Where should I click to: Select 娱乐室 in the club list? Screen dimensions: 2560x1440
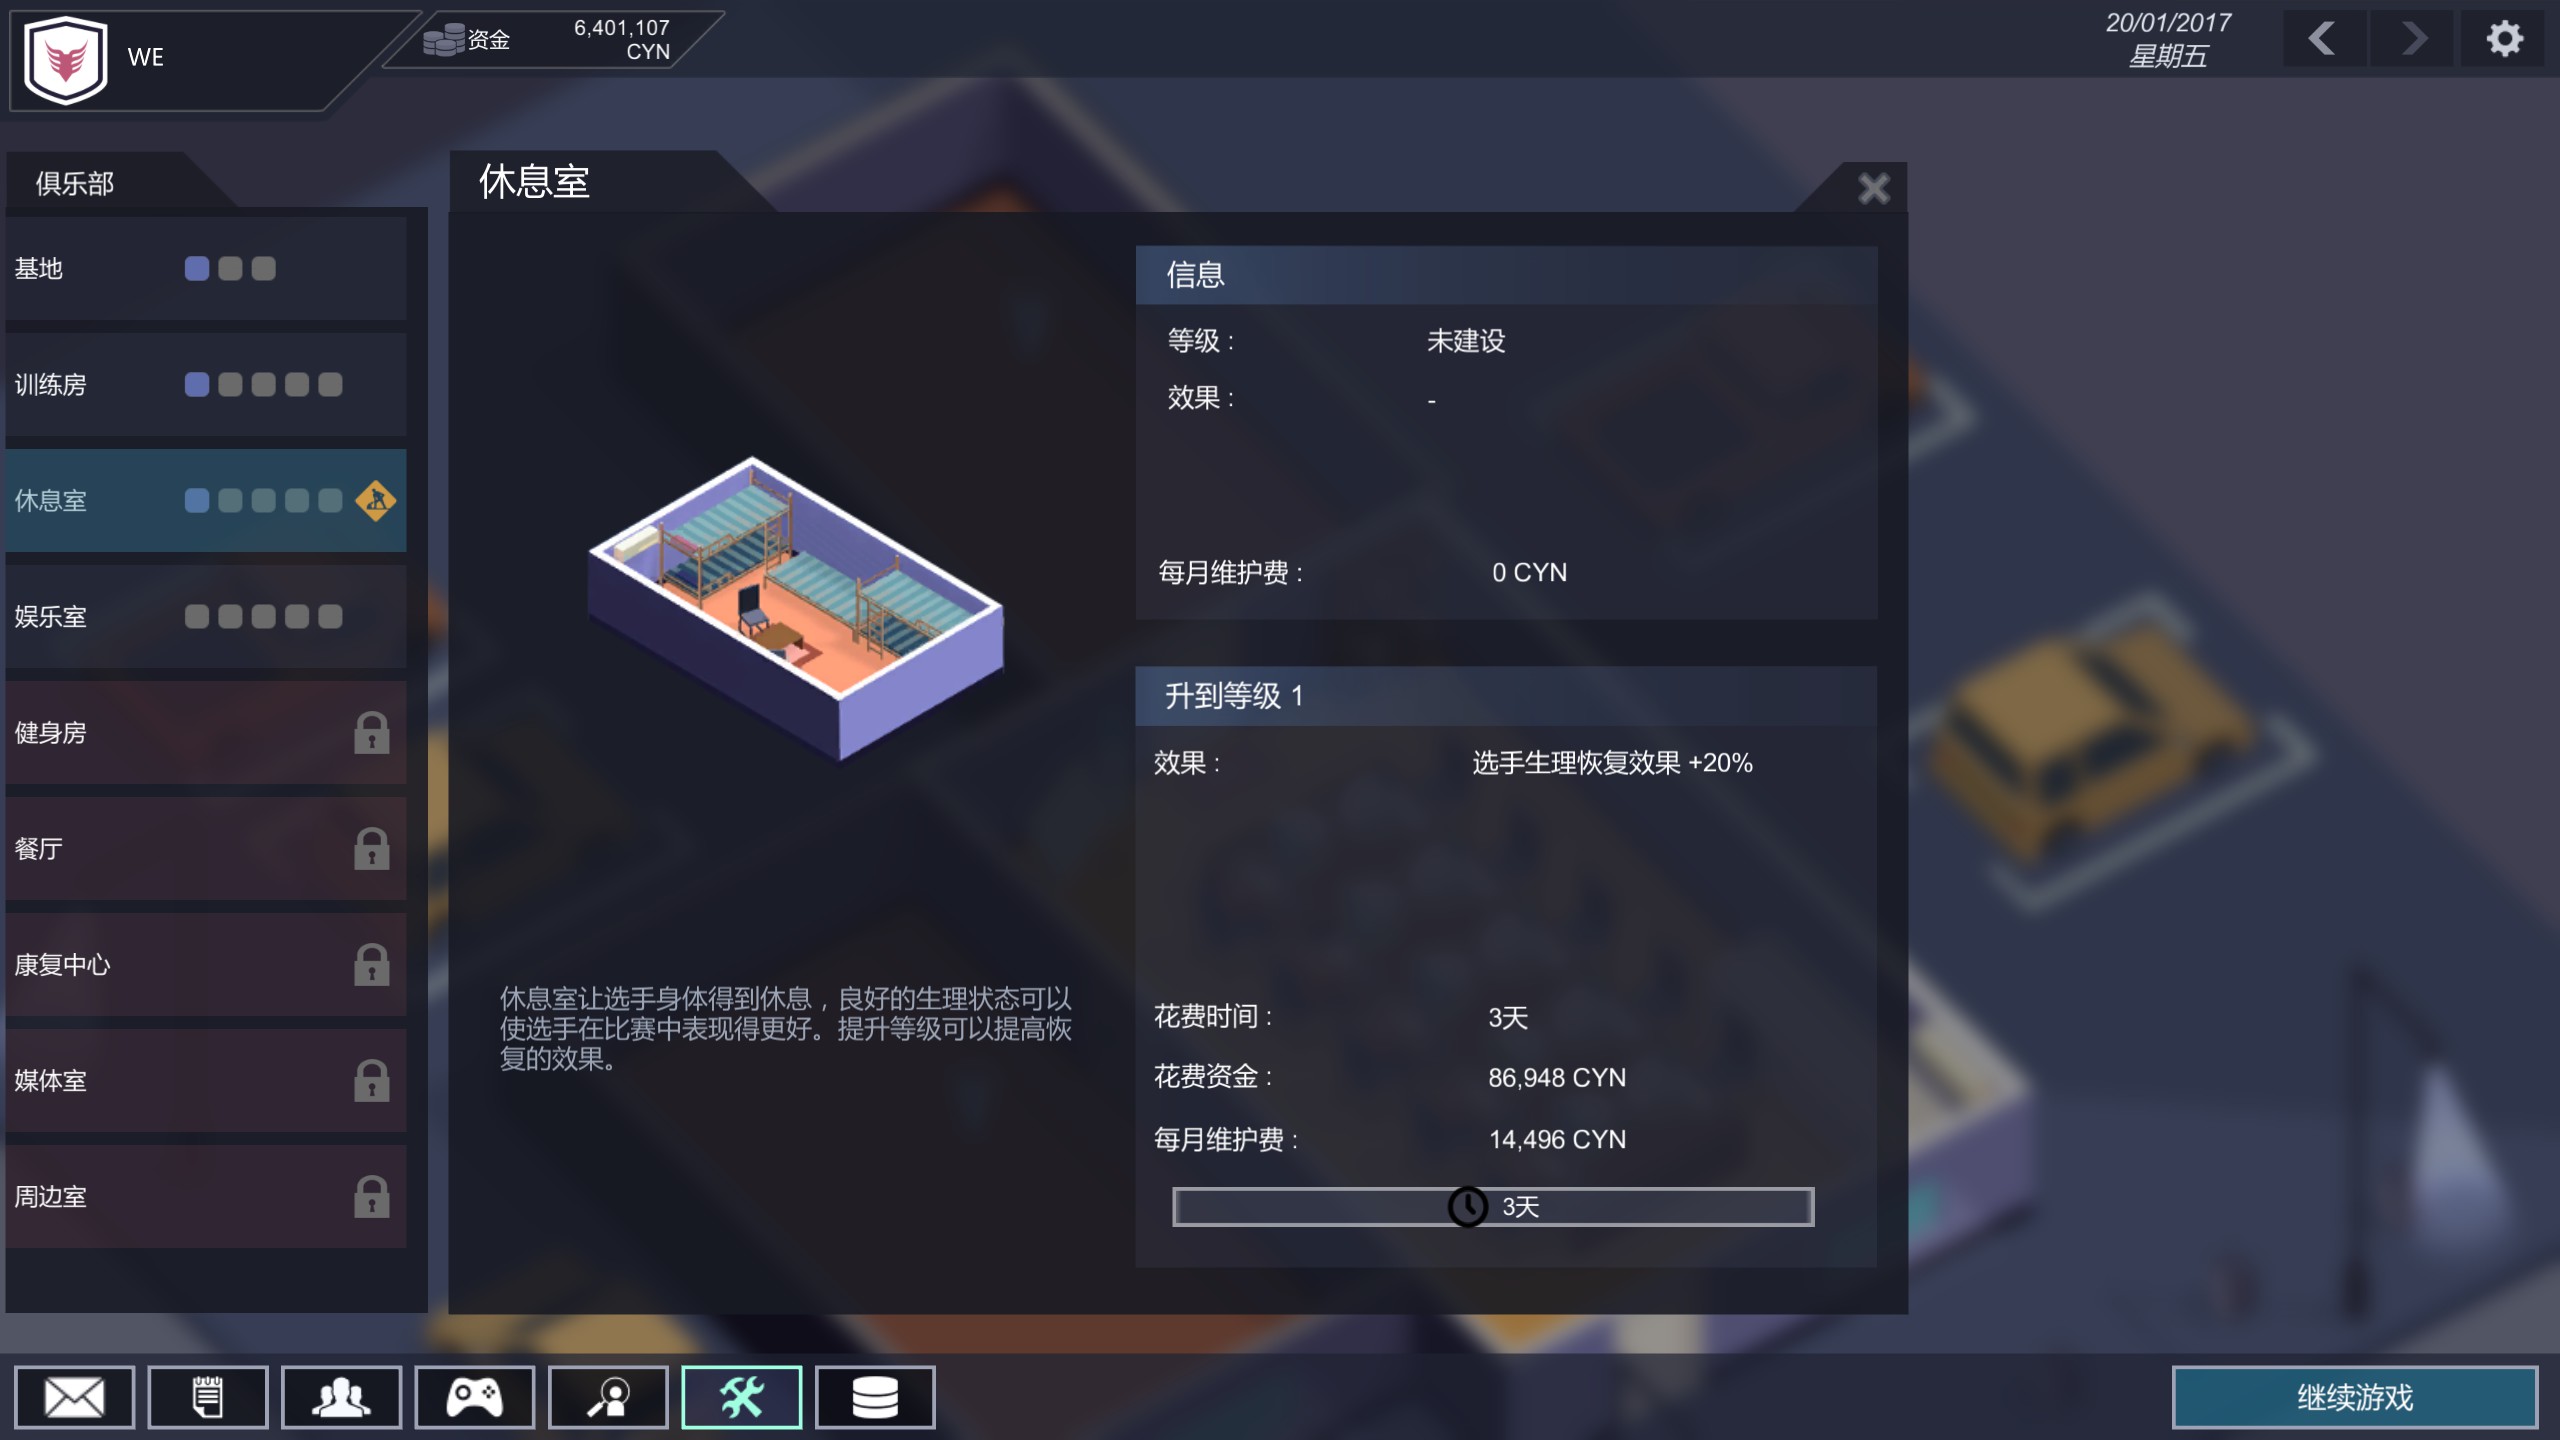click(x=206, y=616)
